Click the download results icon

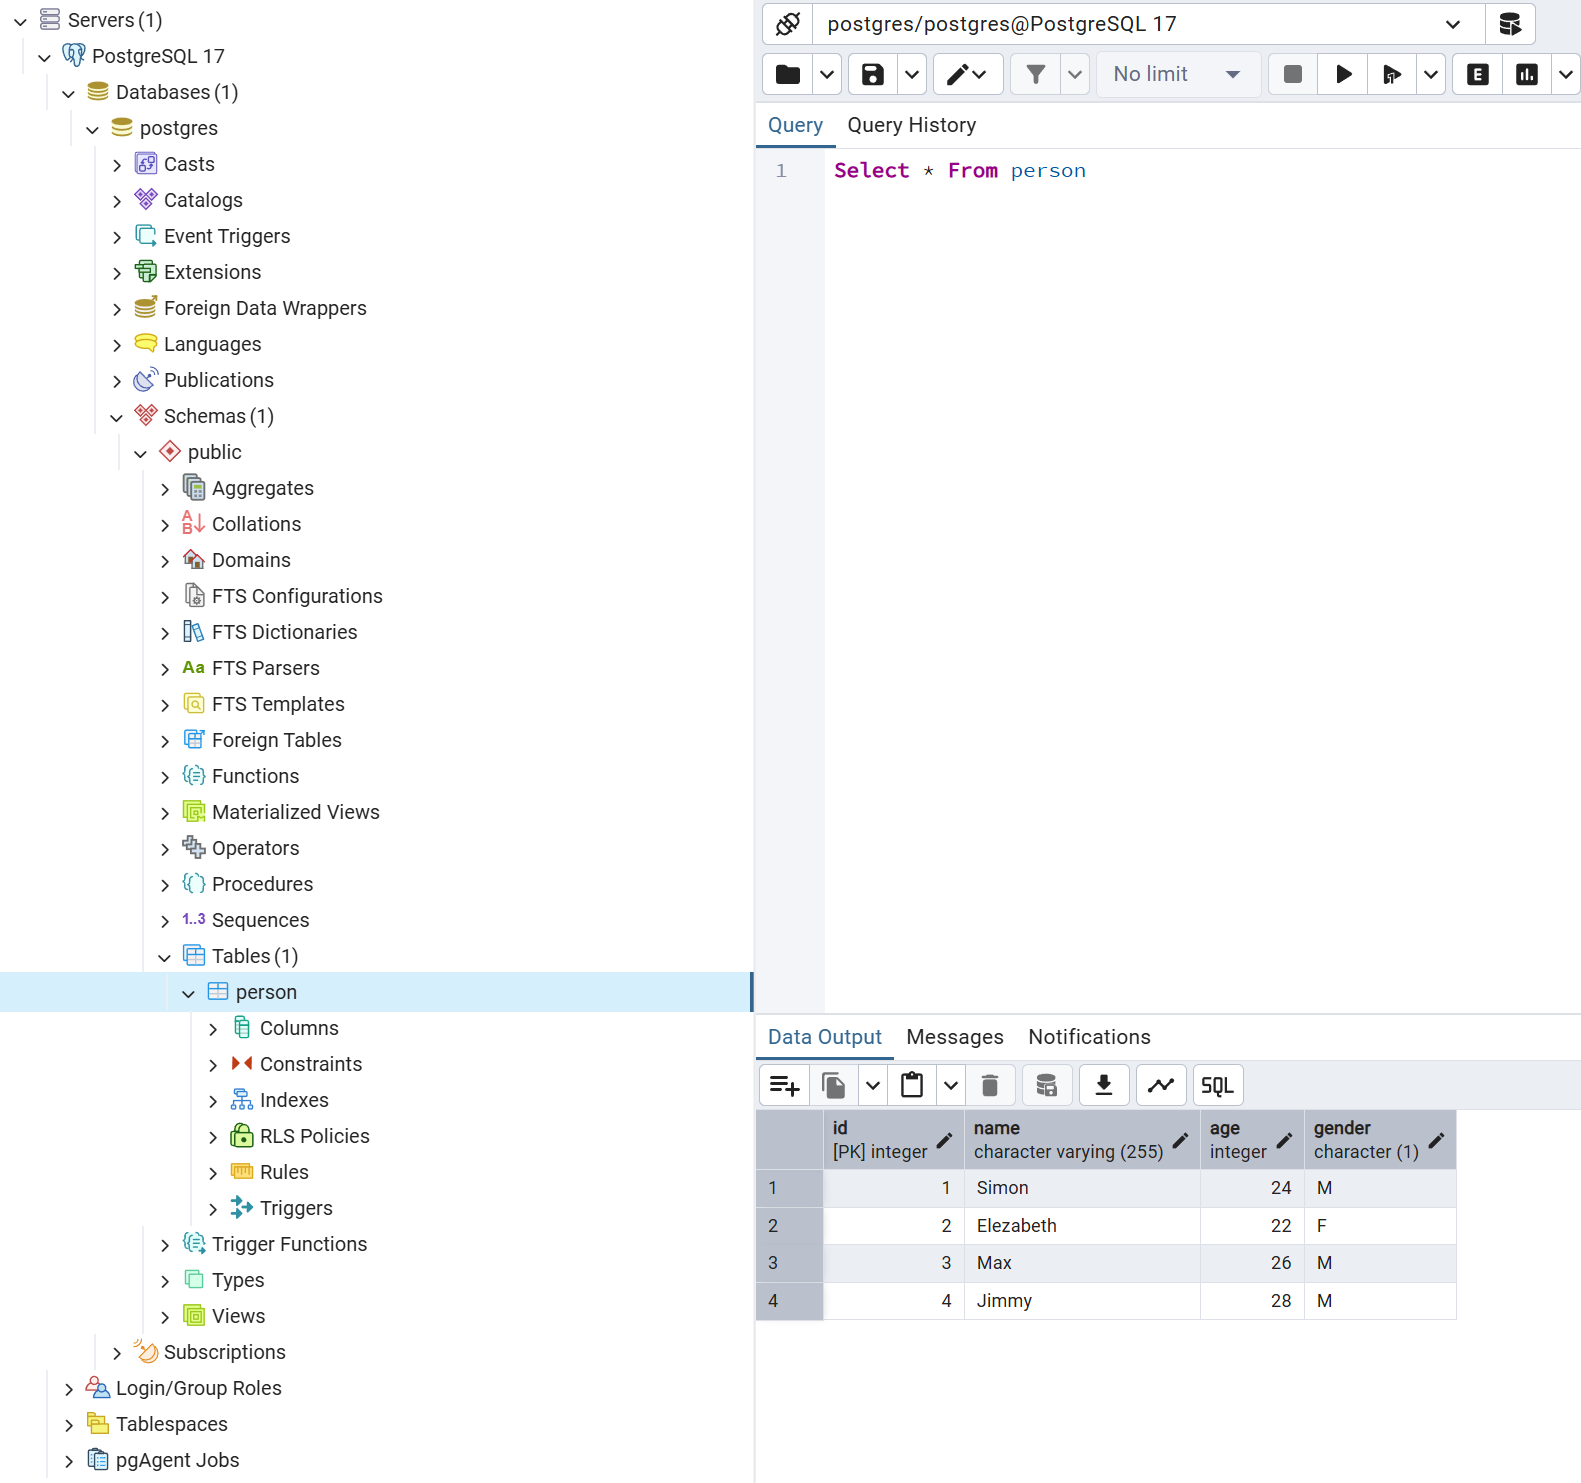tap(1104, 1085)
